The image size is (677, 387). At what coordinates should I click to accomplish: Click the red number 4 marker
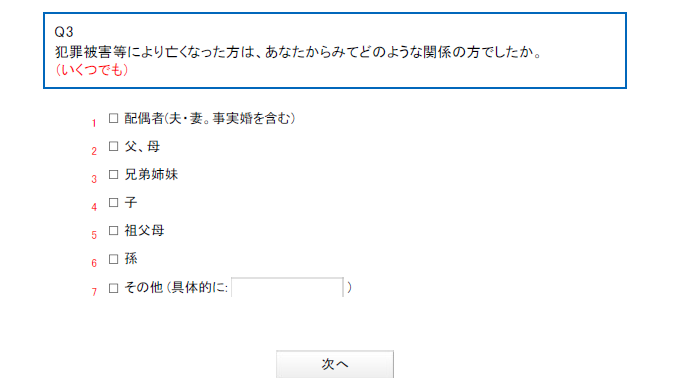coord(94,207)
